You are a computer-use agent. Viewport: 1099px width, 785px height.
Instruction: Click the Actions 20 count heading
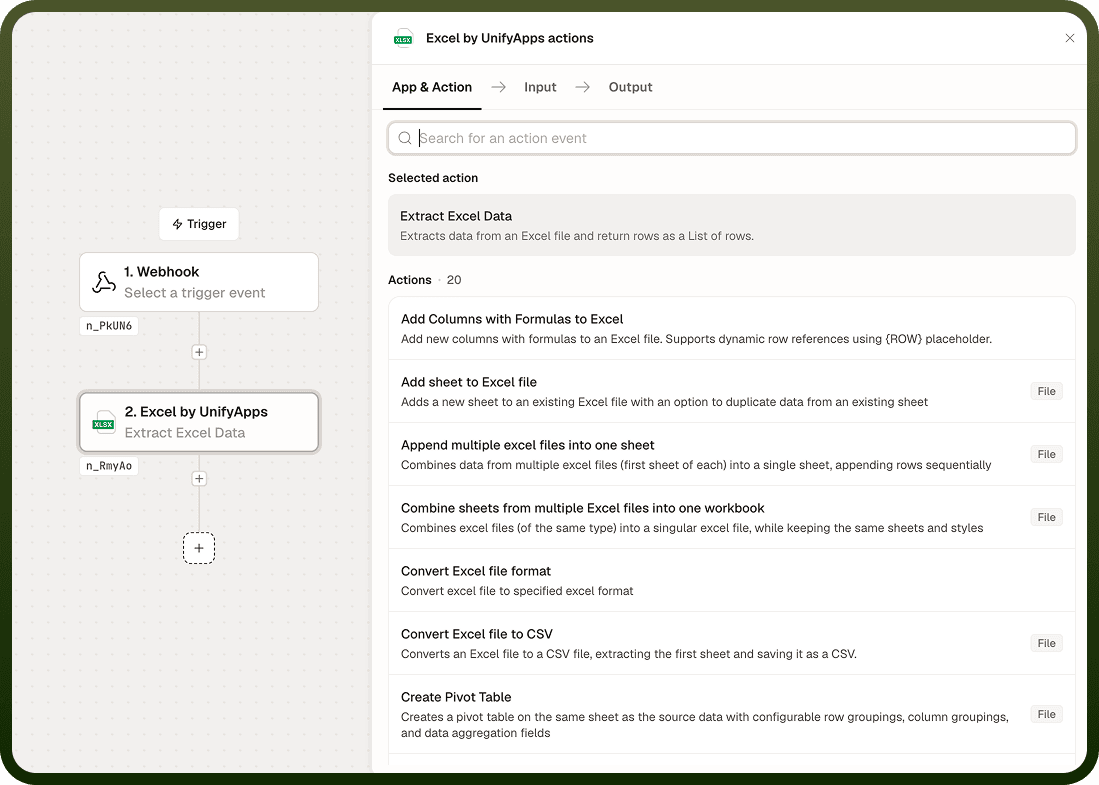click(425, 280)
